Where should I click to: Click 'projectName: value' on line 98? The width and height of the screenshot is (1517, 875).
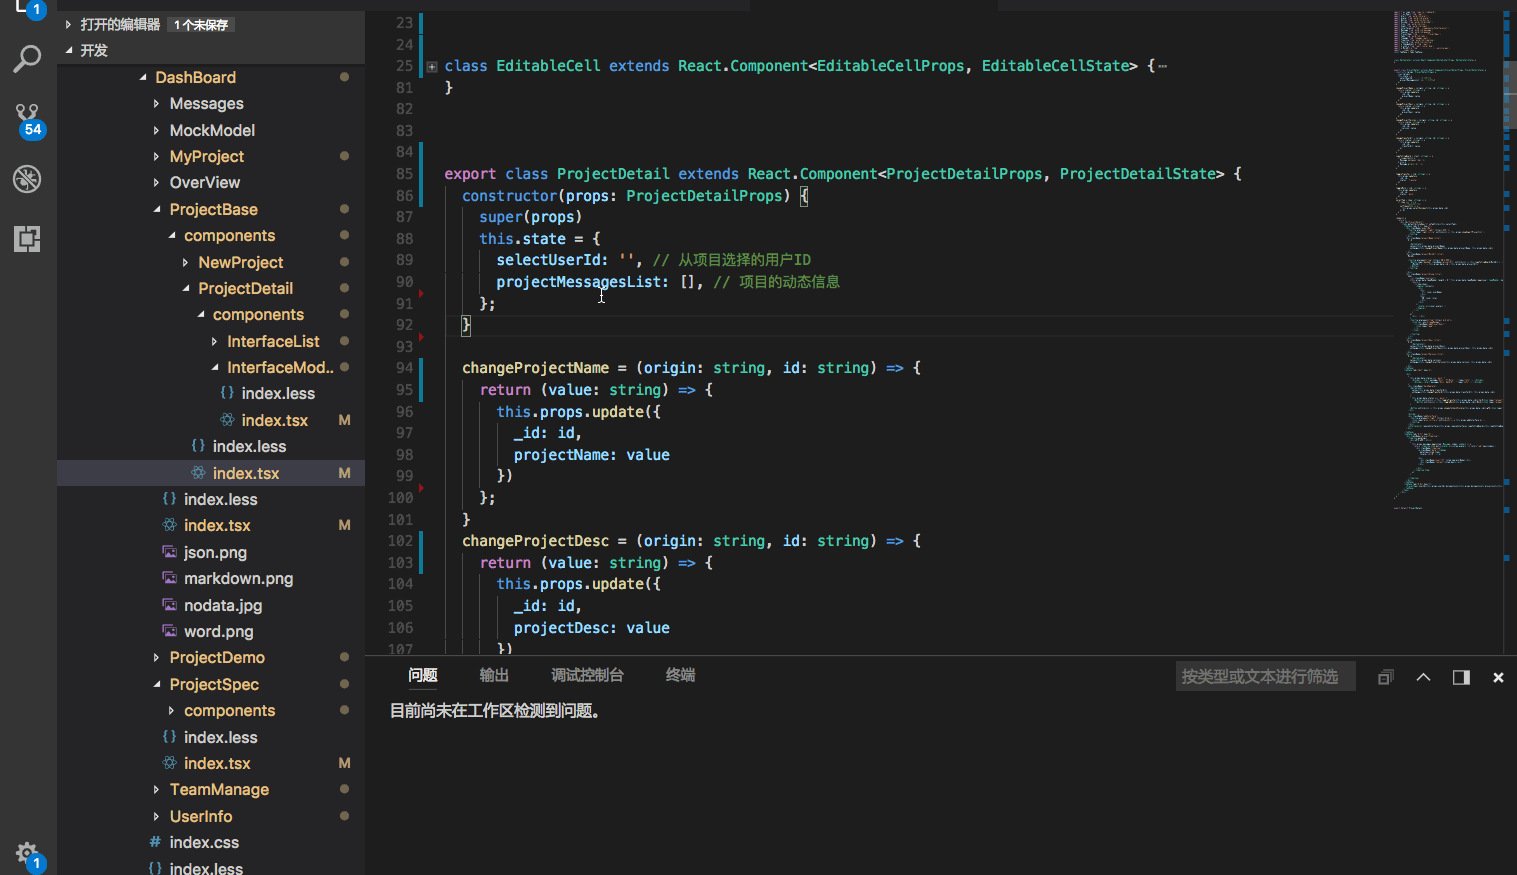592,455
